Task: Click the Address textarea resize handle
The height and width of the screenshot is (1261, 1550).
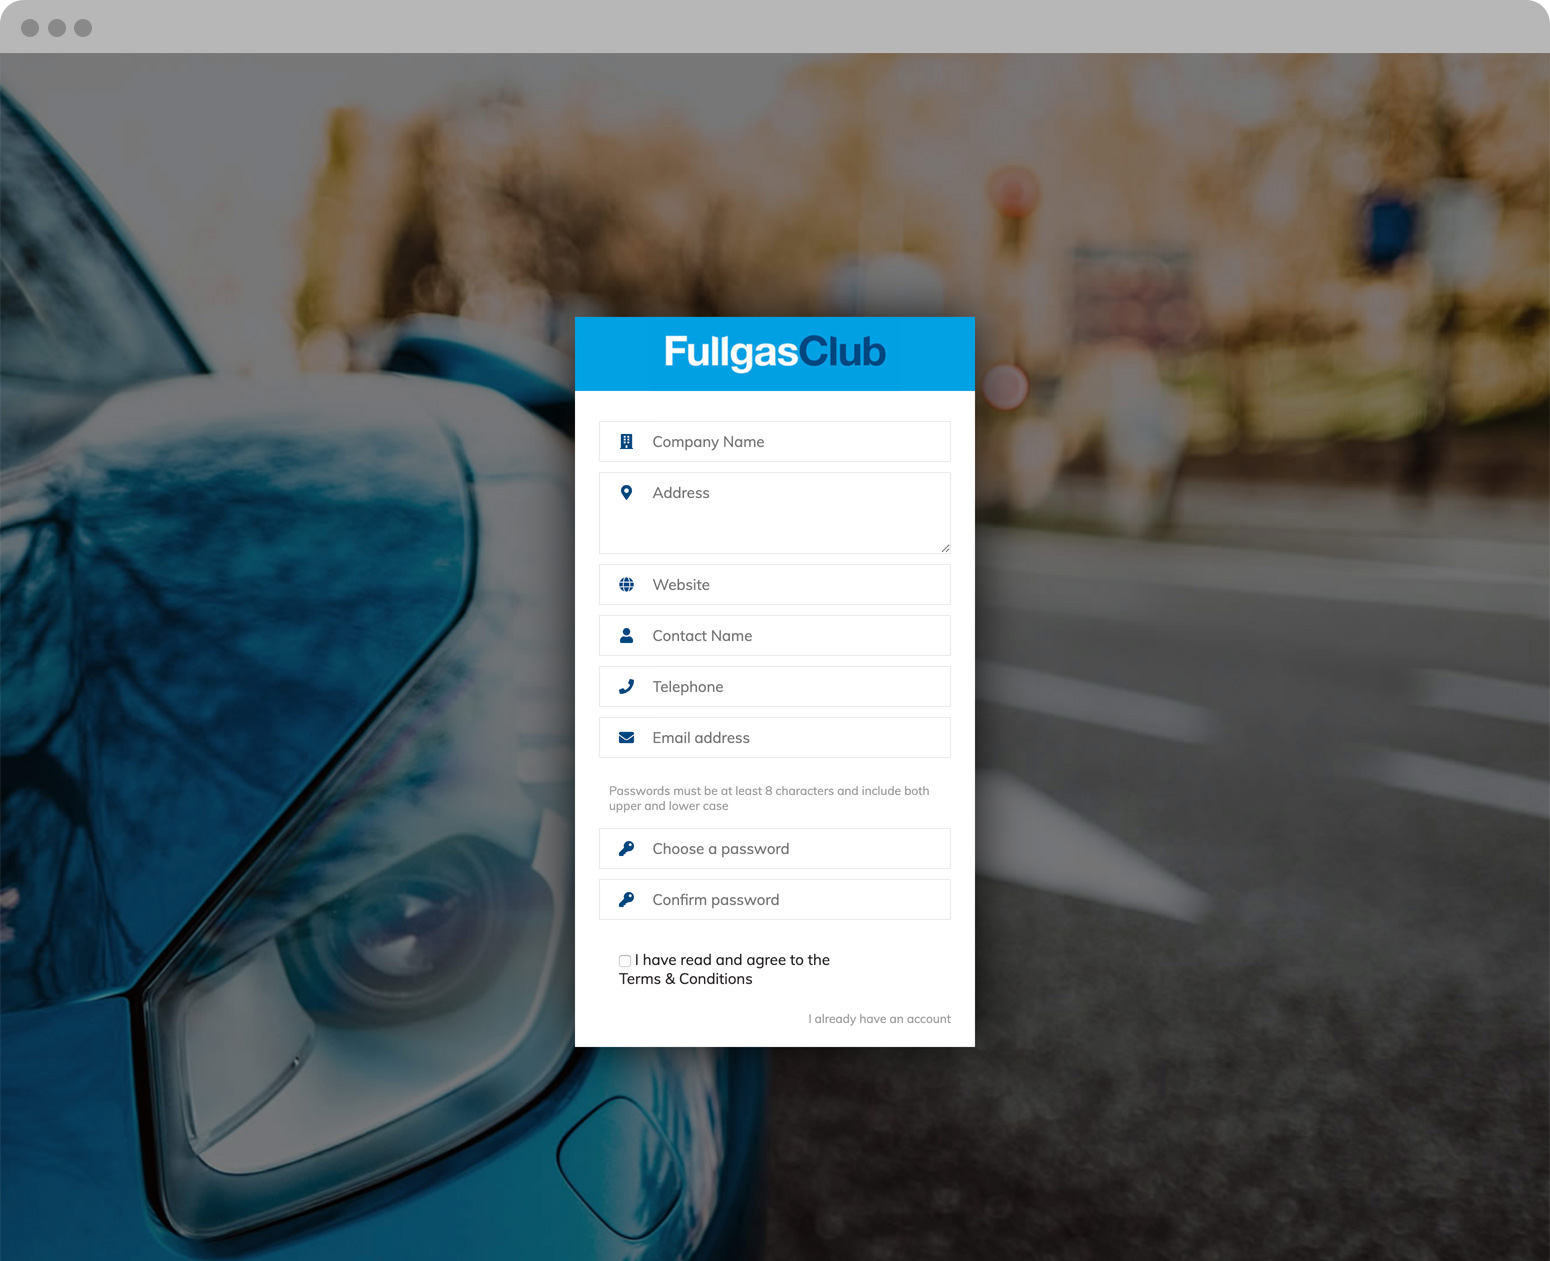Action: [x=945, y=547]
